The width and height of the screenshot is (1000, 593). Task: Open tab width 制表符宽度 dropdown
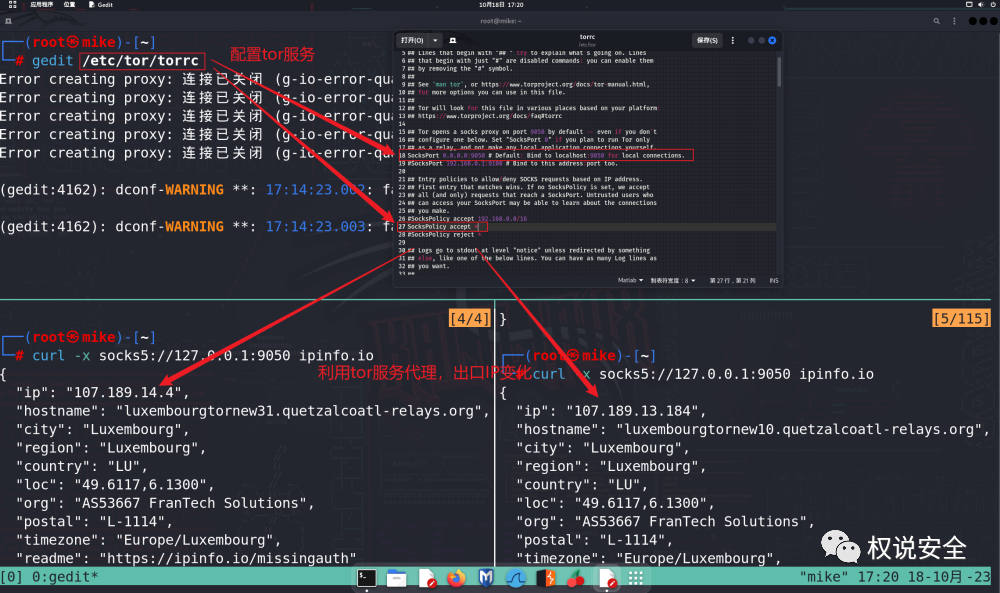pyautogui.click(x=673, y=281)
